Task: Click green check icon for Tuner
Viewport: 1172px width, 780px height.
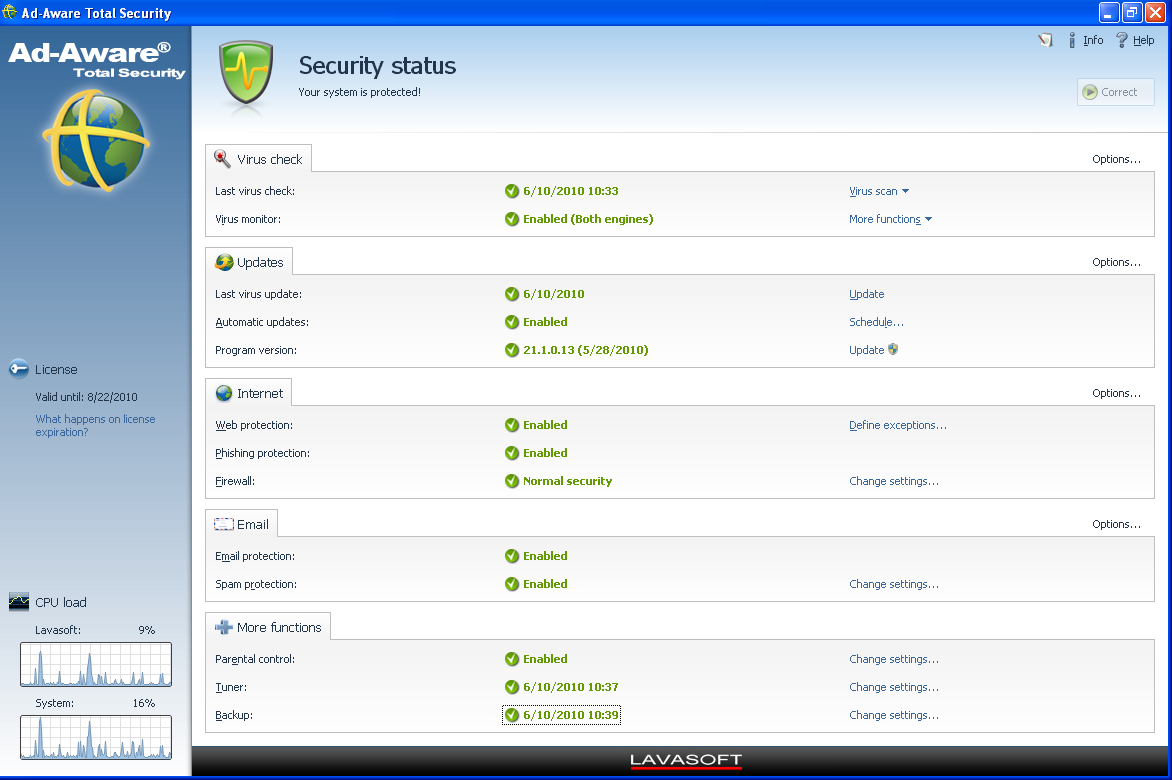Action: point(512,687)
